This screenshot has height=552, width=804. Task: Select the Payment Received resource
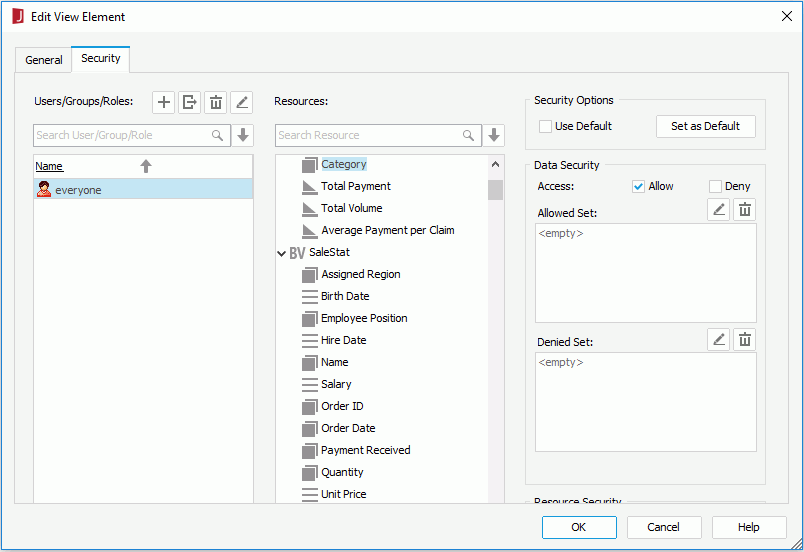click(x=366, y=451)
